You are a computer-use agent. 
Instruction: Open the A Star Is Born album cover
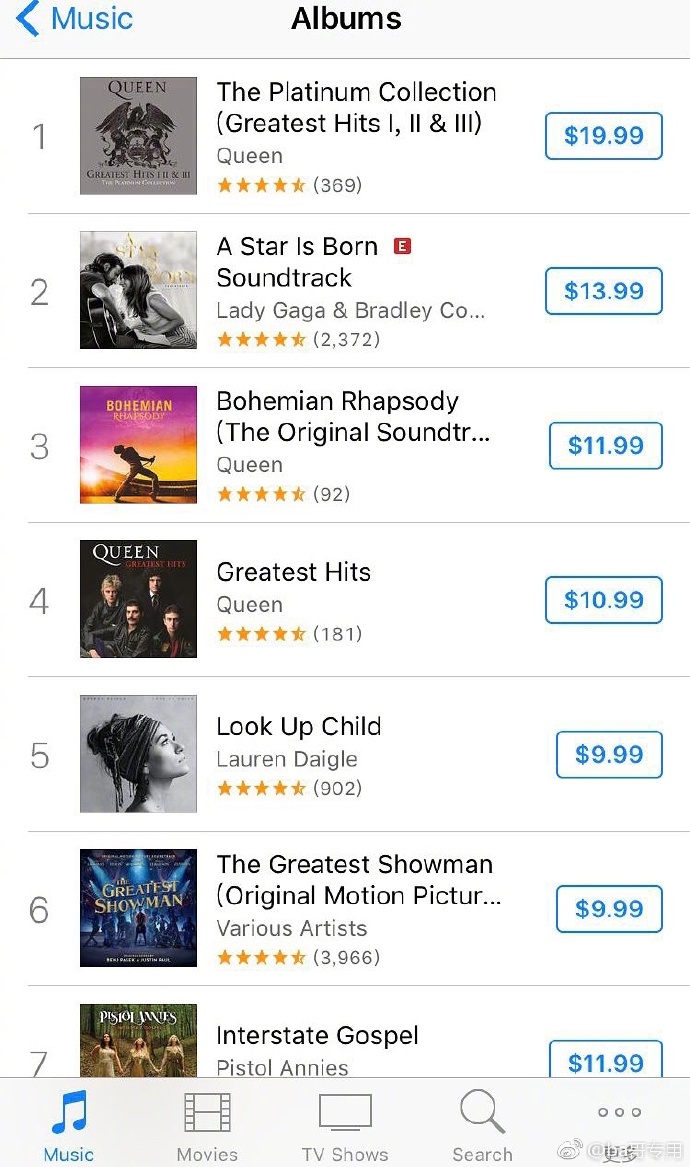[x=138, y=290]
